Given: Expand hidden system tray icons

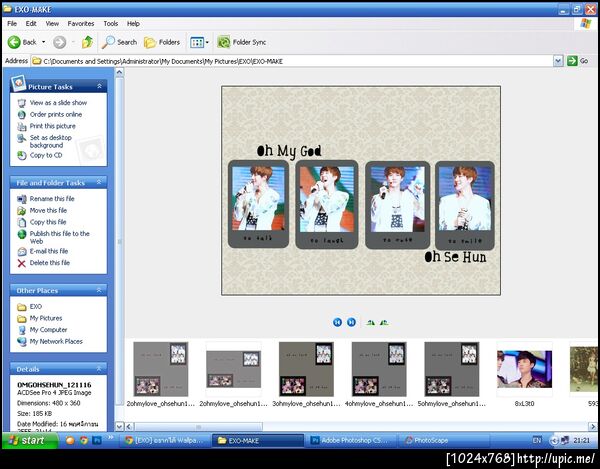Looking at the screenshot, I should click(x=554, y=441).
